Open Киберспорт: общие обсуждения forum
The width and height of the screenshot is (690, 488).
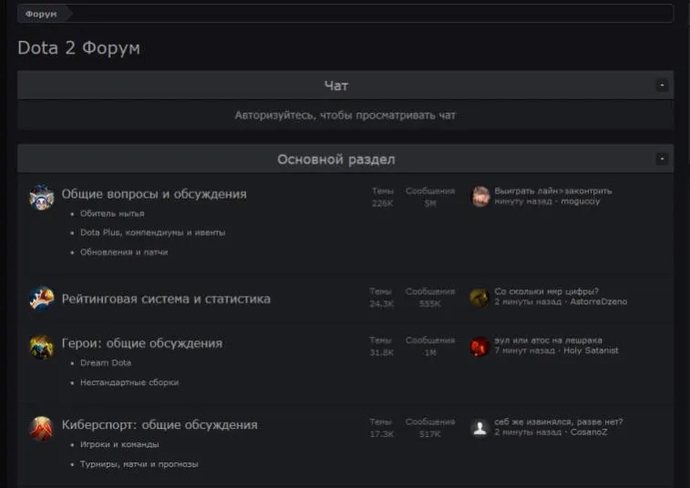pos(159,425)
